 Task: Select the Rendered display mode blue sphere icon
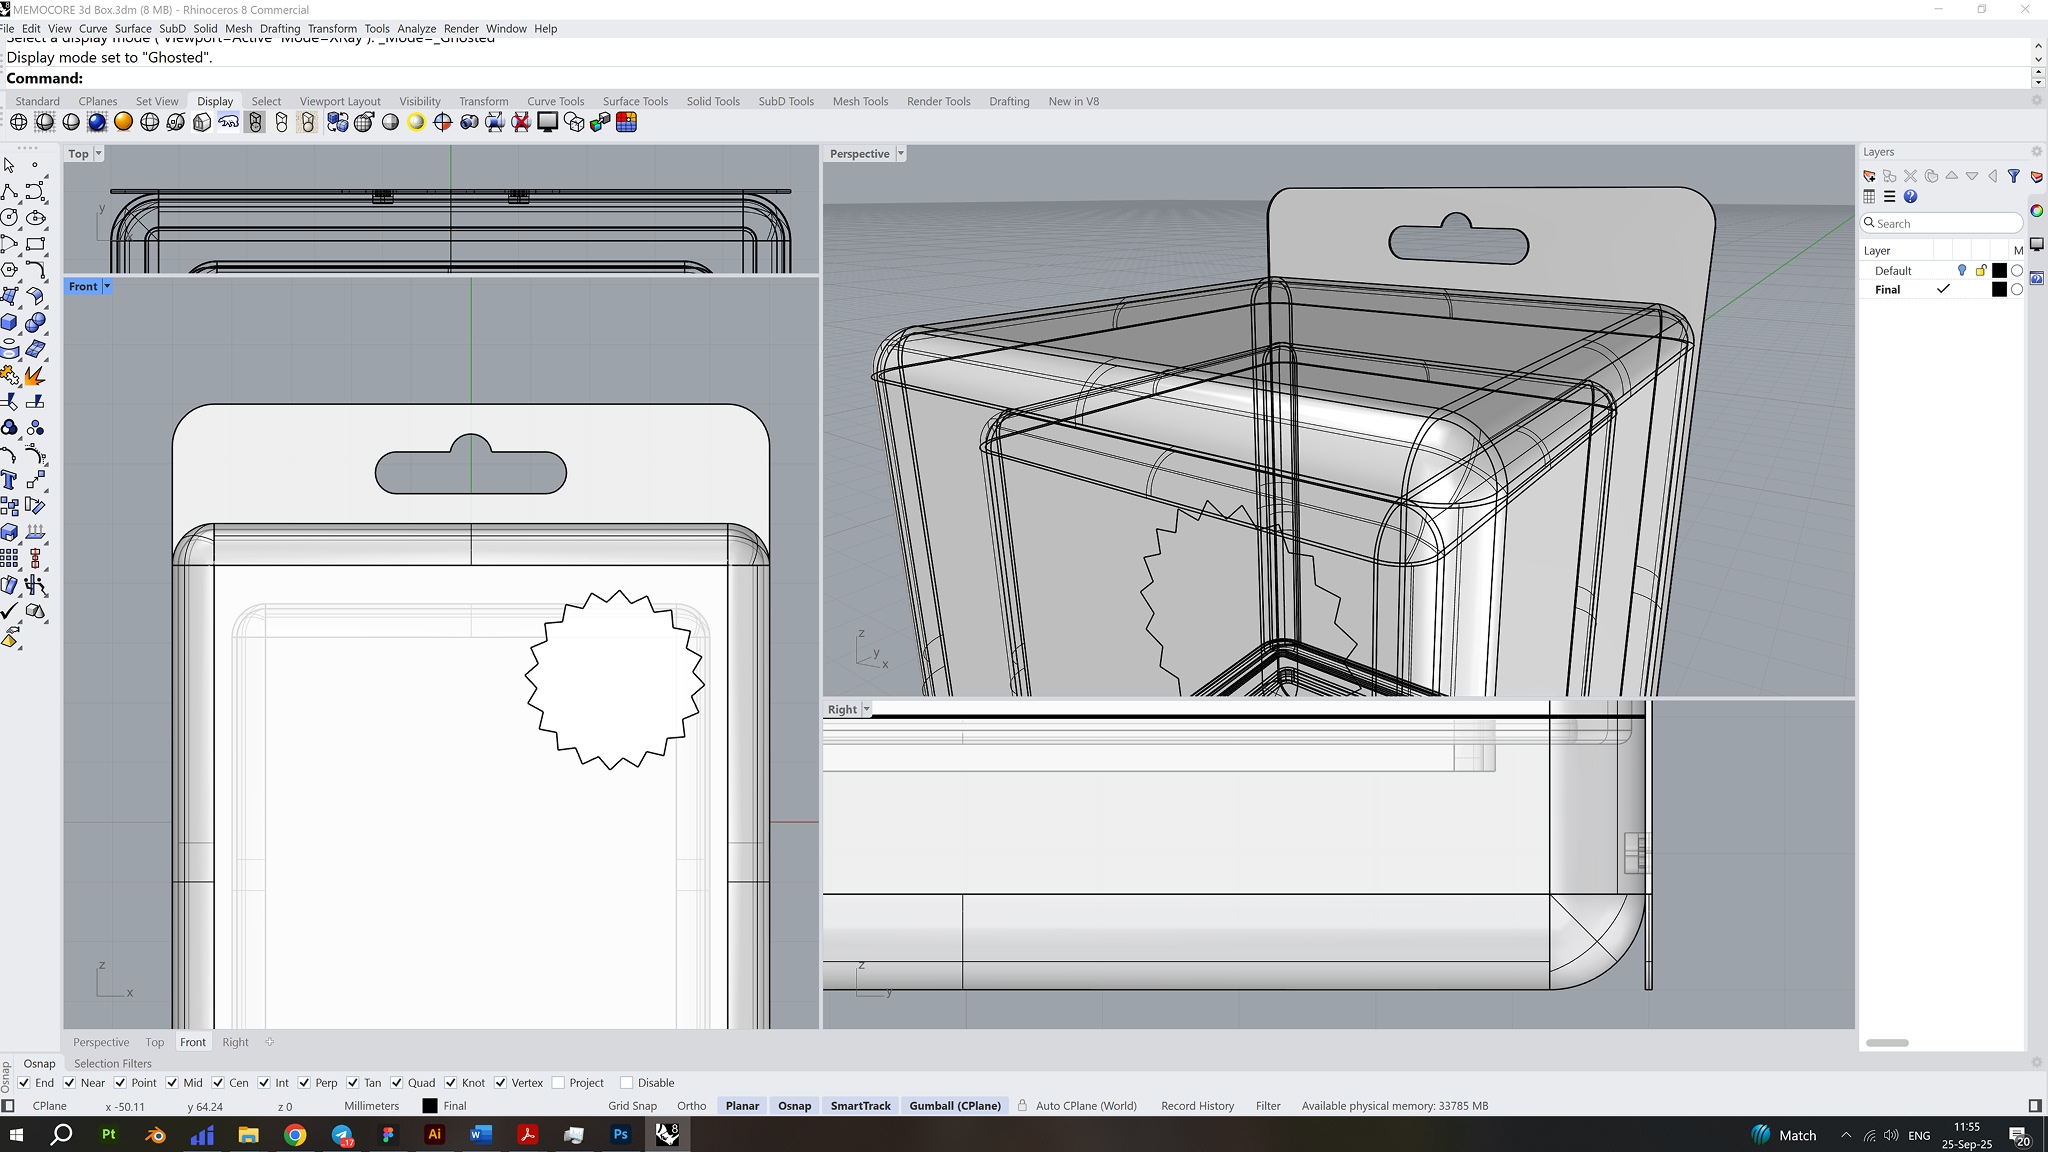click(97, 122)
